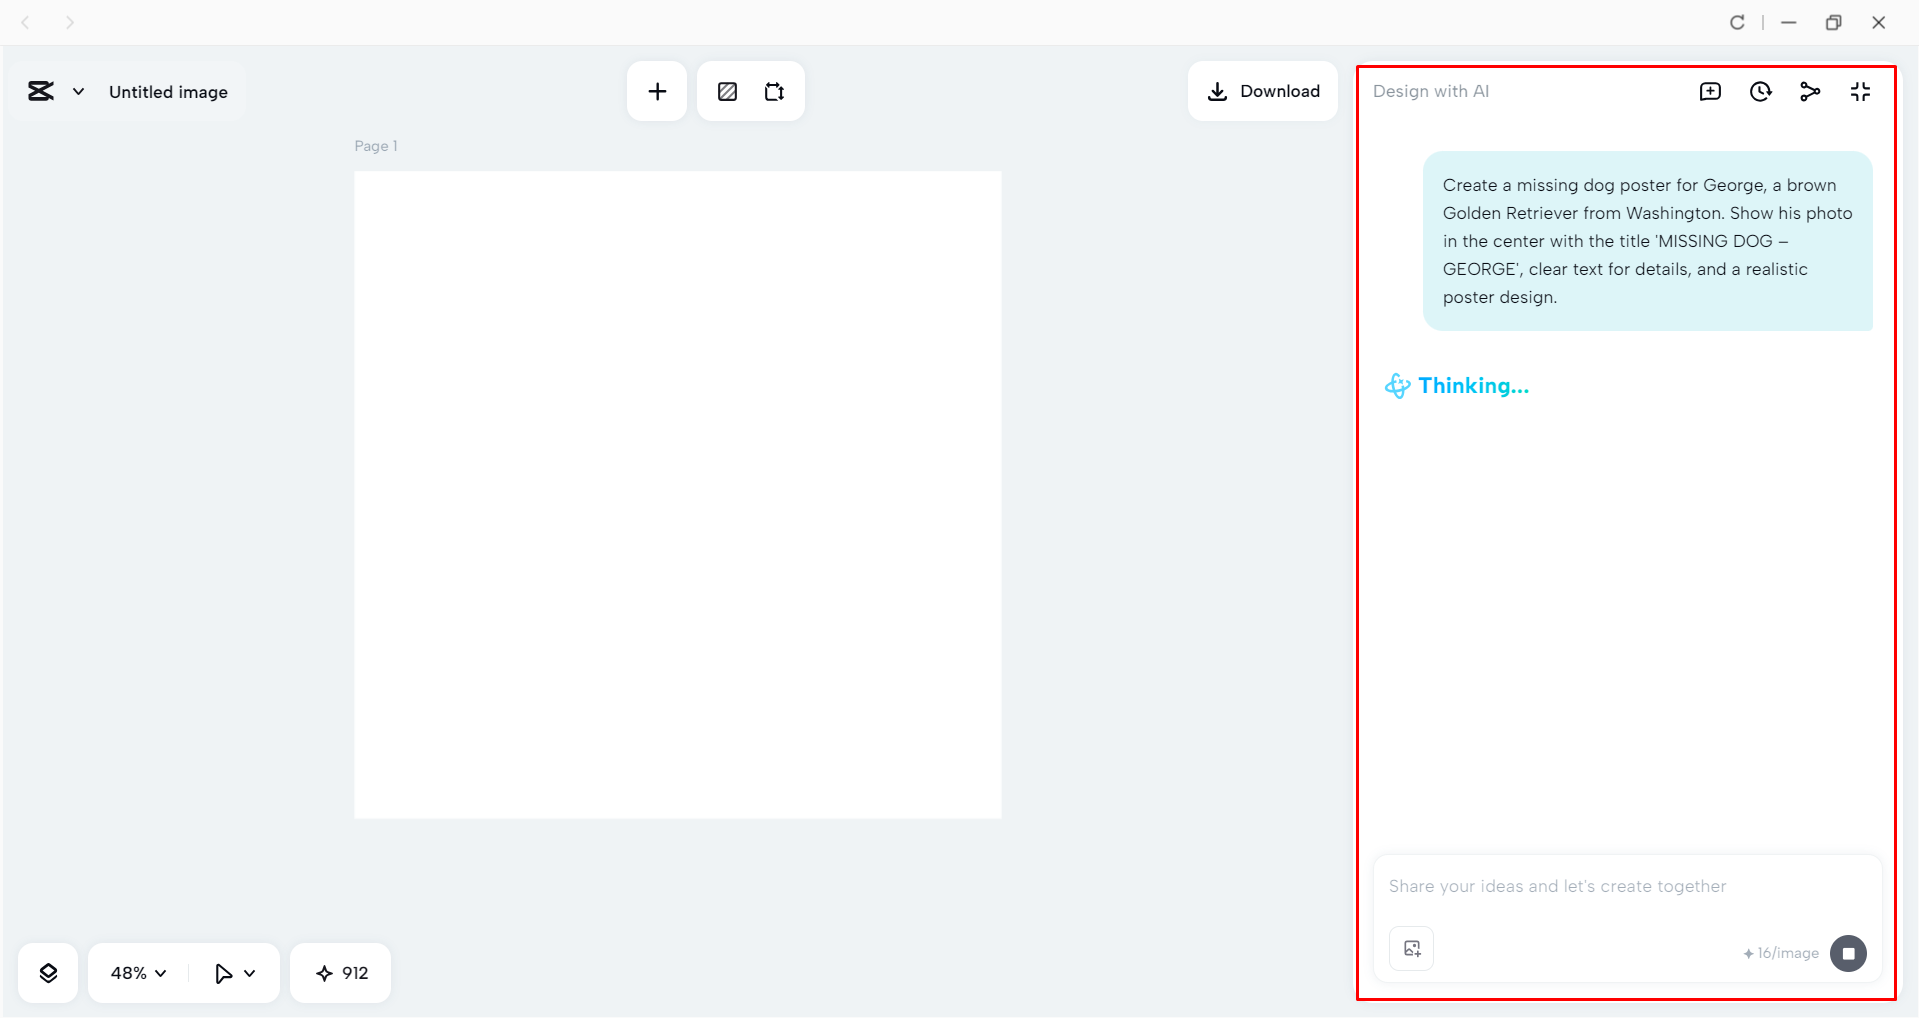Download the current image
The height and width of the screenshot is (1018, 1919).
[x=1263, y=91]
